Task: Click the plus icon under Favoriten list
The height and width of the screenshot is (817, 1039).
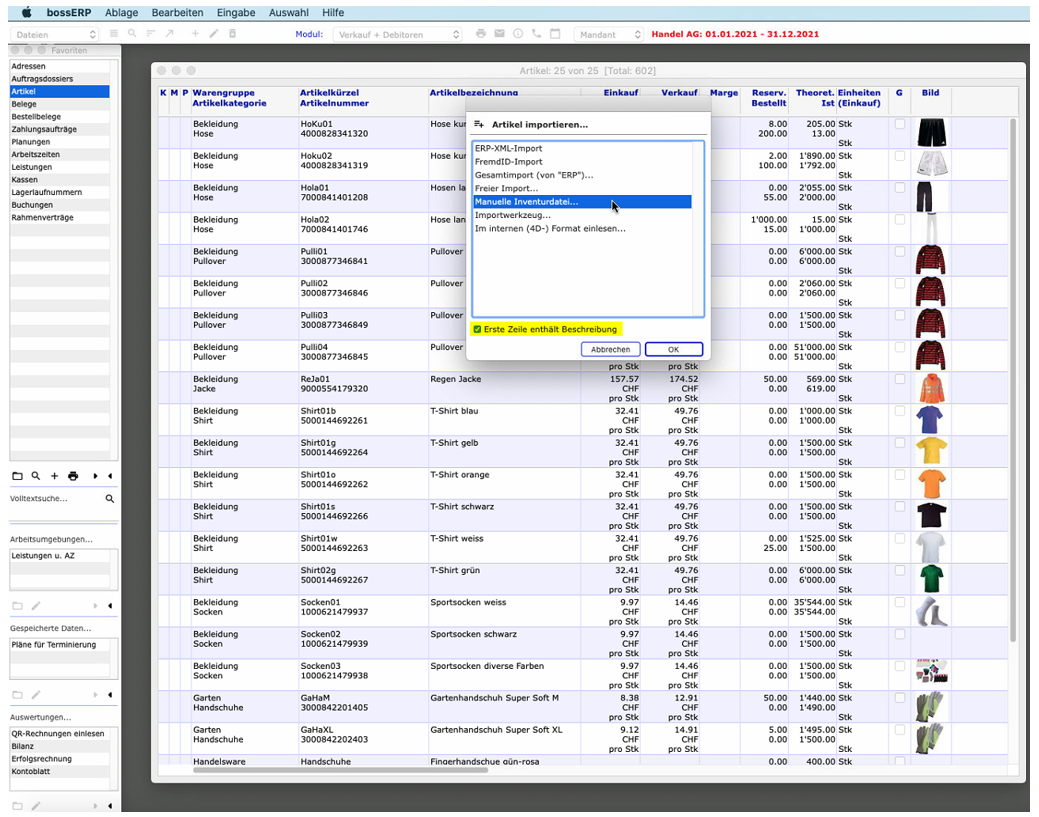Action: coord(54,476)
